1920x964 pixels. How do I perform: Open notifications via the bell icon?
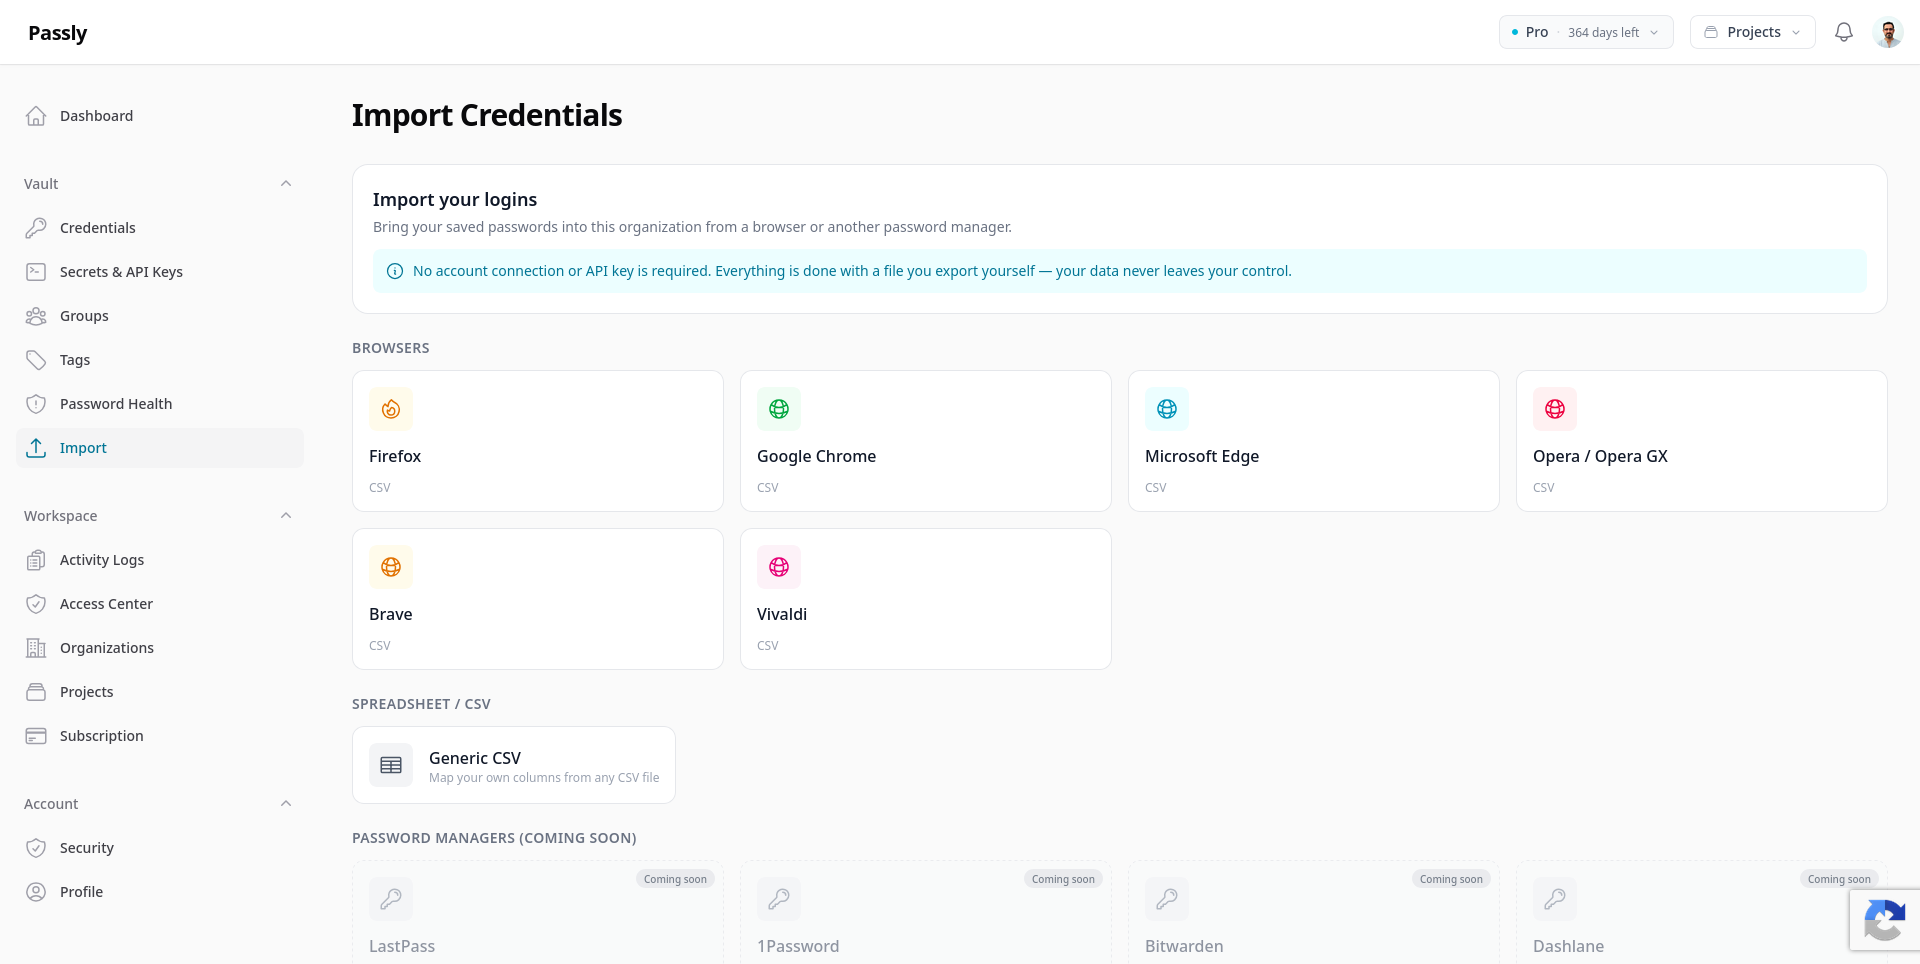pos(1844,32)
